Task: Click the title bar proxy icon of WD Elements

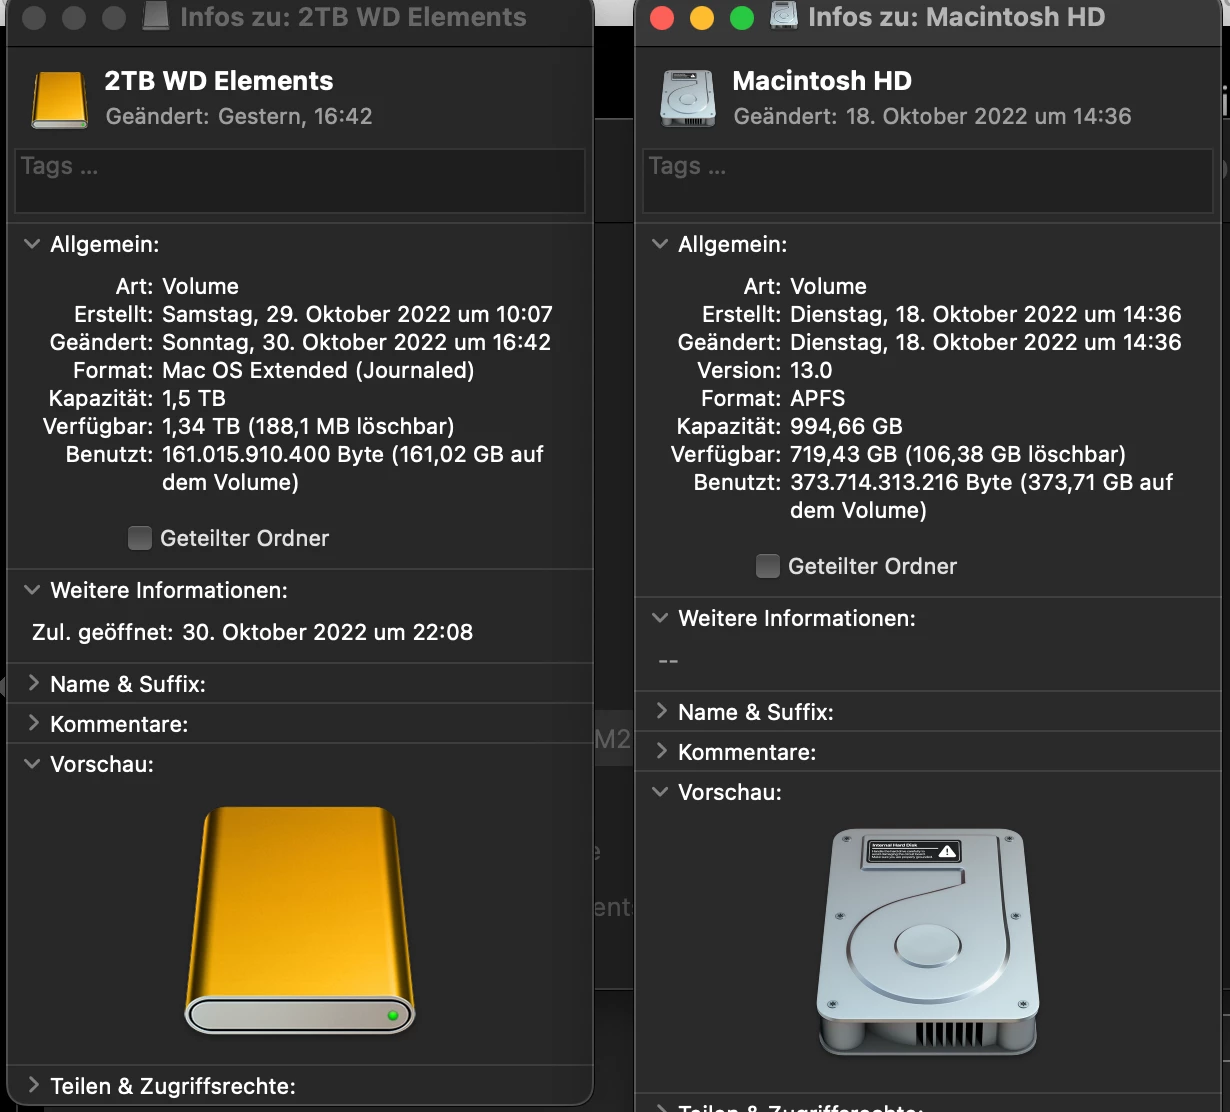Action: tap(156, 17)
